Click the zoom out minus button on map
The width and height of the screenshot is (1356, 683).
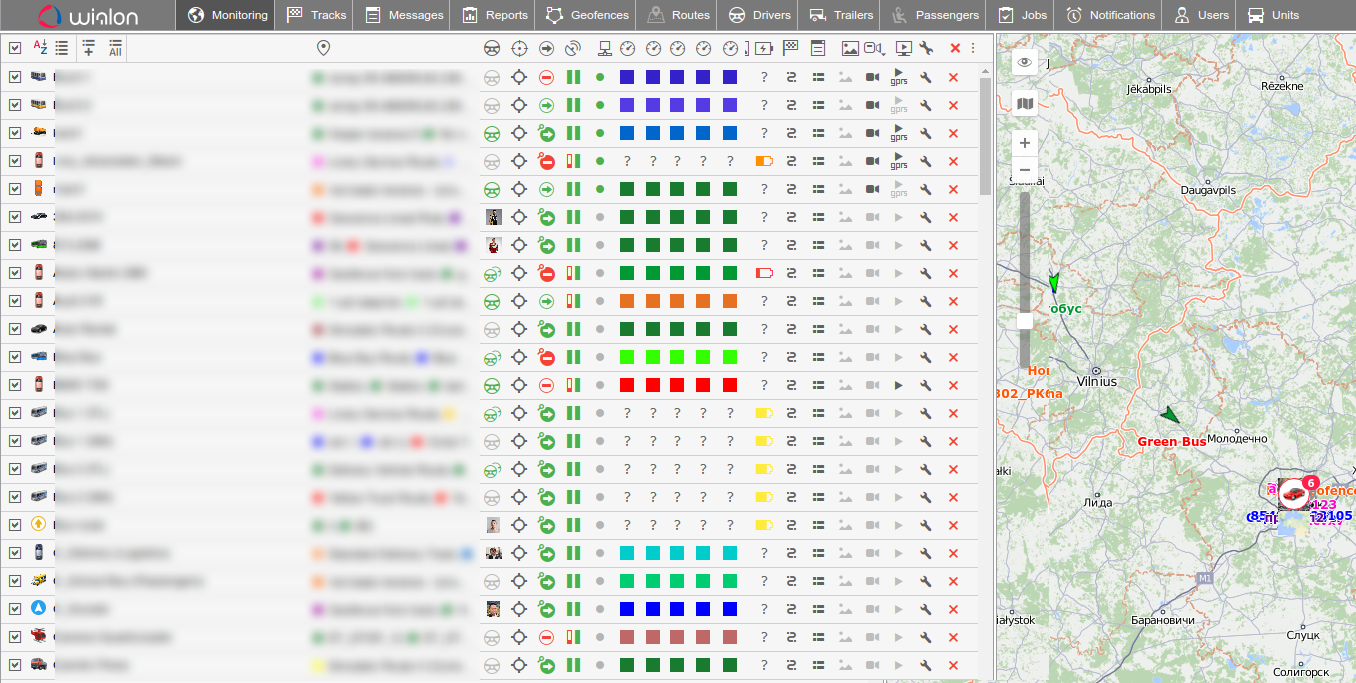pyautogui.click(x=1024, y=169)
